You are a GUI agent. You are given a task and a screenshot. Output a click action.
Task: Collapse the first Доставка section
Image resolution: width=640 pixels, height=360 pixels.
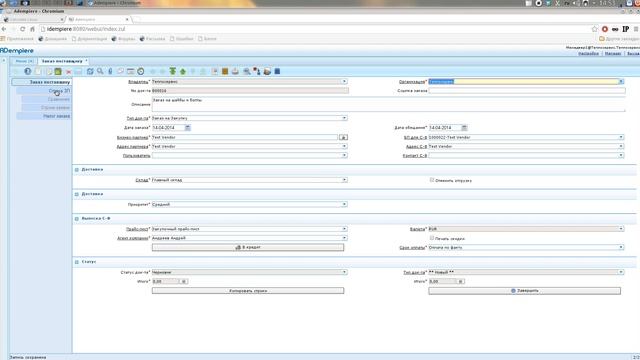pos(77,169)
